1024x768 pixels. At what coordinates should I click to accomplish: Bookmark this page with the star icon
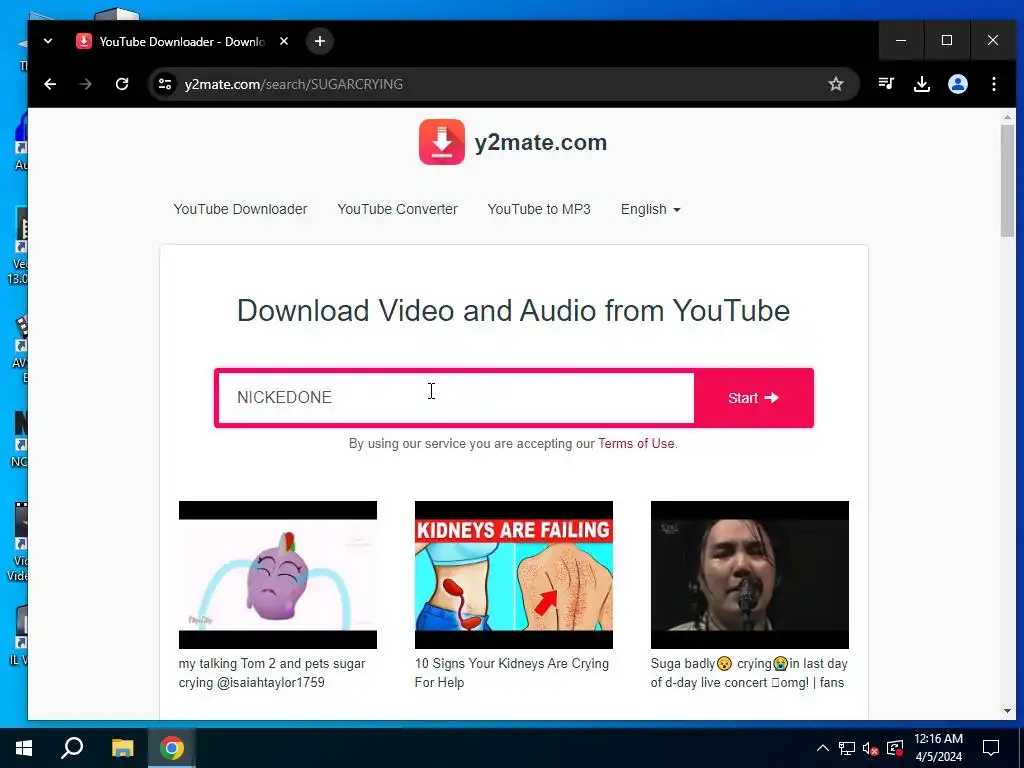point(836,84)
